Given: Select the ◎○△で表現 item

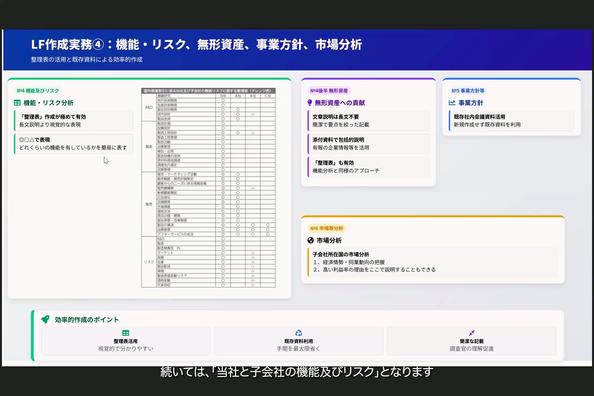Looking at the screenshot, I should [x=73, y=144].
